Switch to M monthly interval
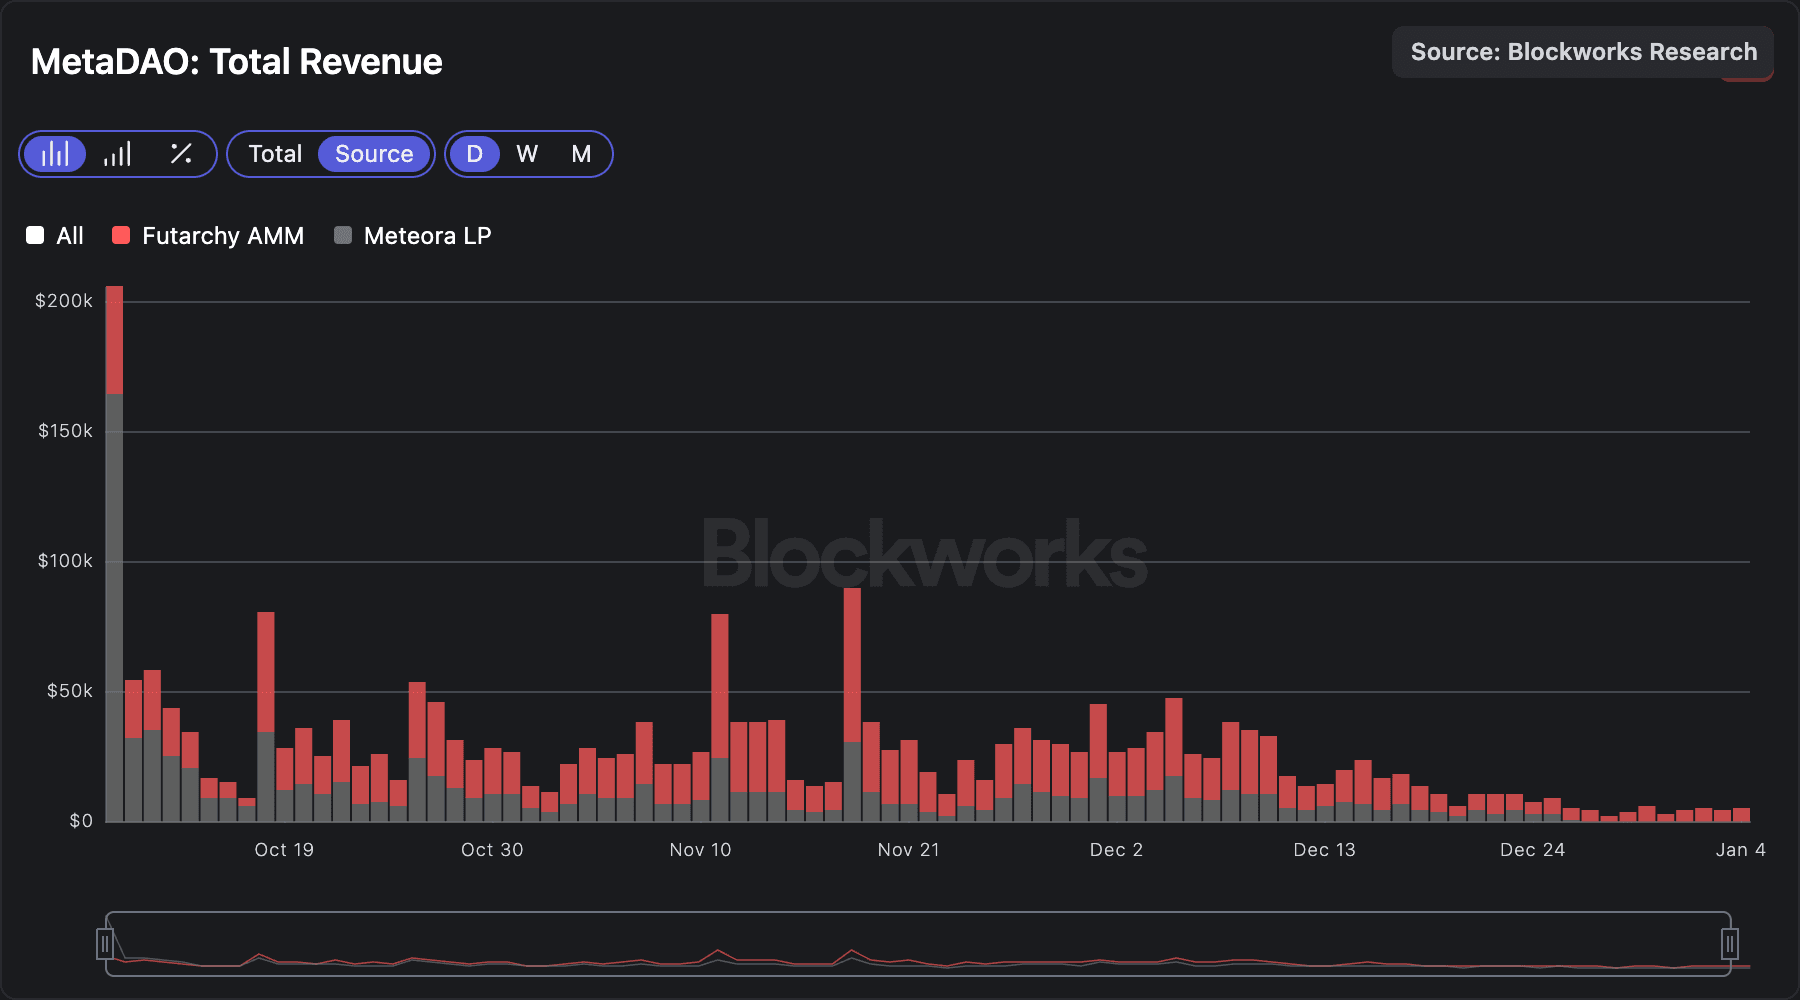 [581, 154]
